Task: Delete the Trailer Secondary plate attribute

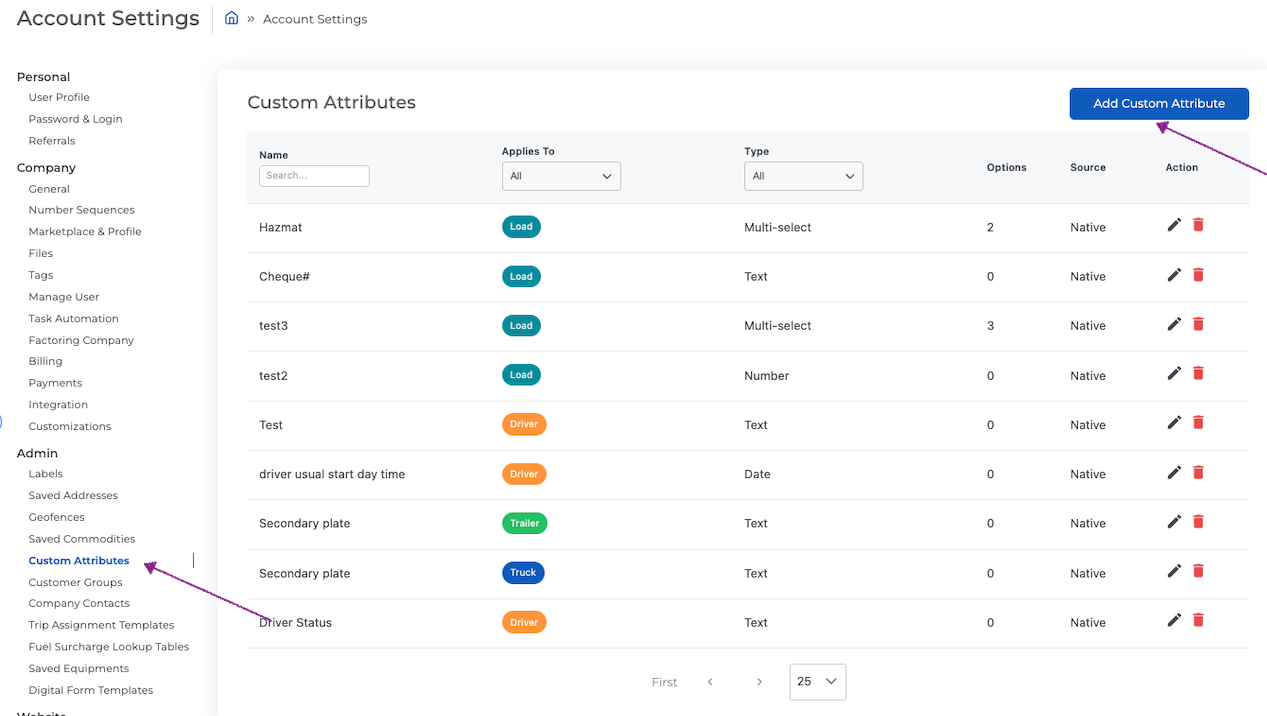Action: point(1198,521)
